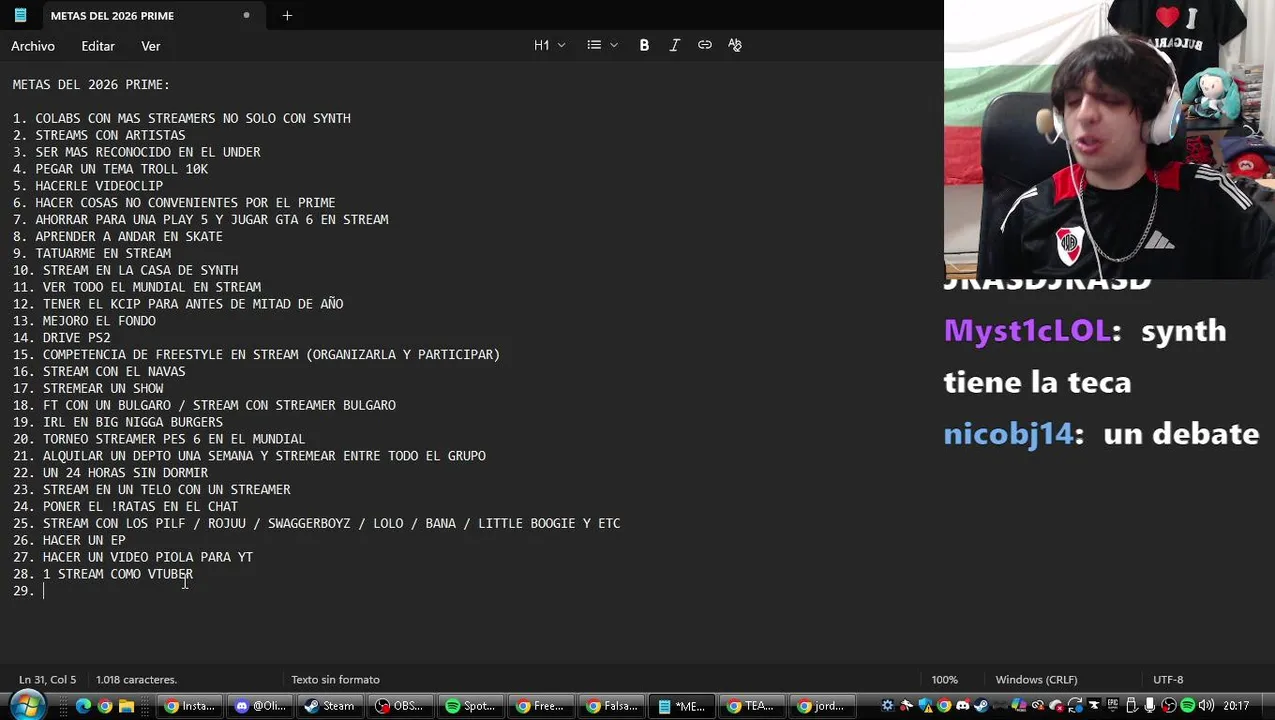Click the Windows (CRLF) line ending entry
1275x720 pixels.
1036,680
